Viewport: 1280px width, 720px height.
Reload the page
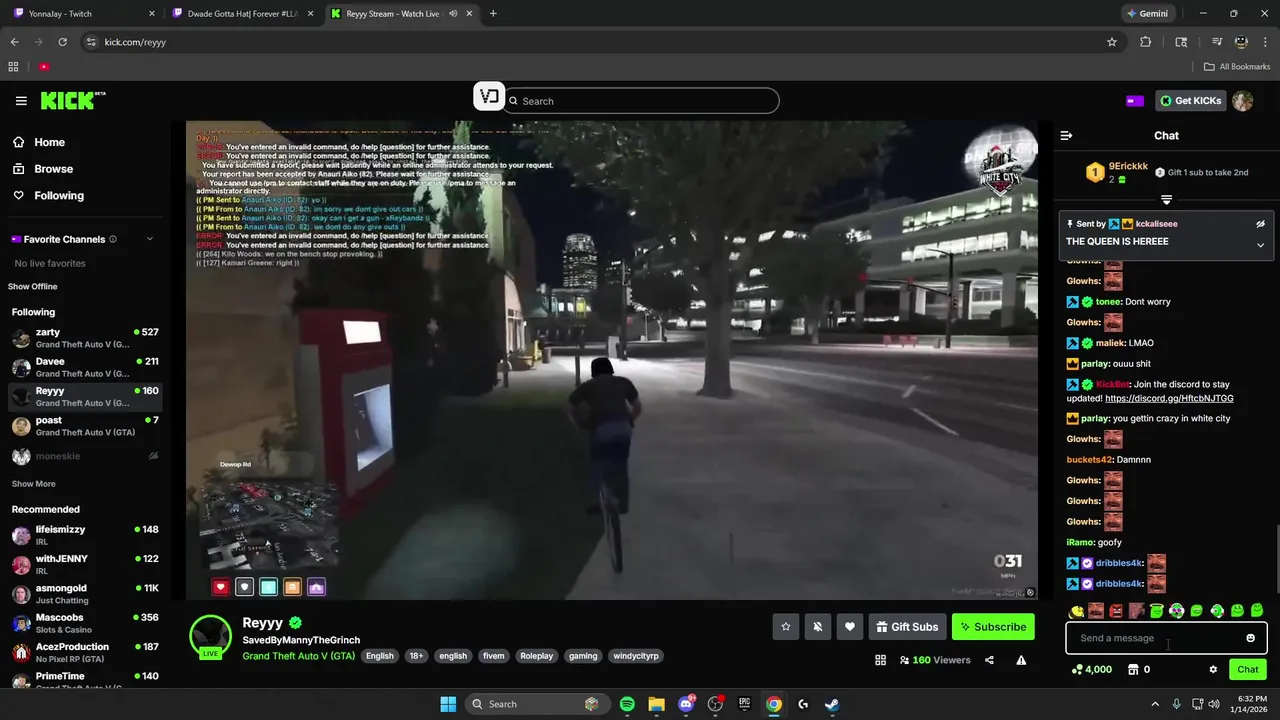point(63,42)
